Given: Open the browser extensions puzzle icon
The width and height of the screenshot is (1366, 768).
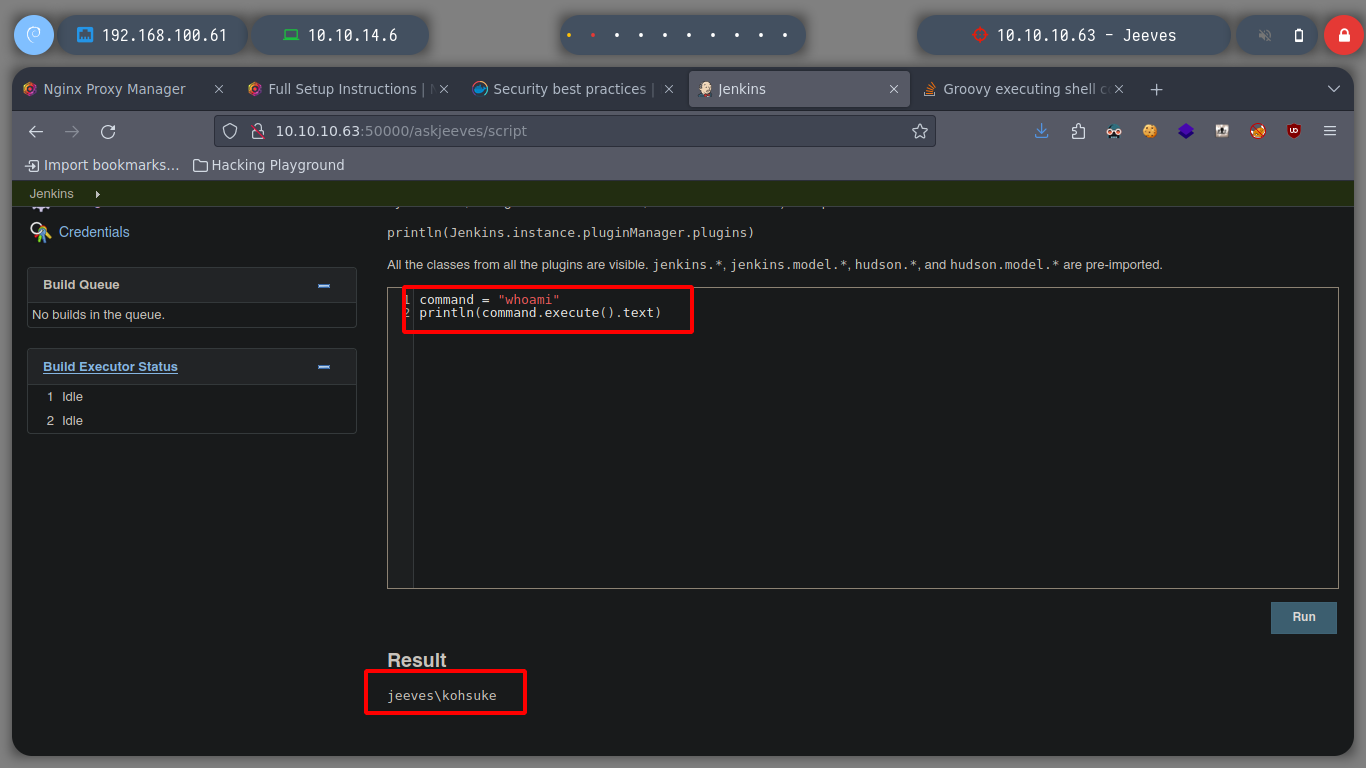Looking at the screenshot, I should [1077, 131].
